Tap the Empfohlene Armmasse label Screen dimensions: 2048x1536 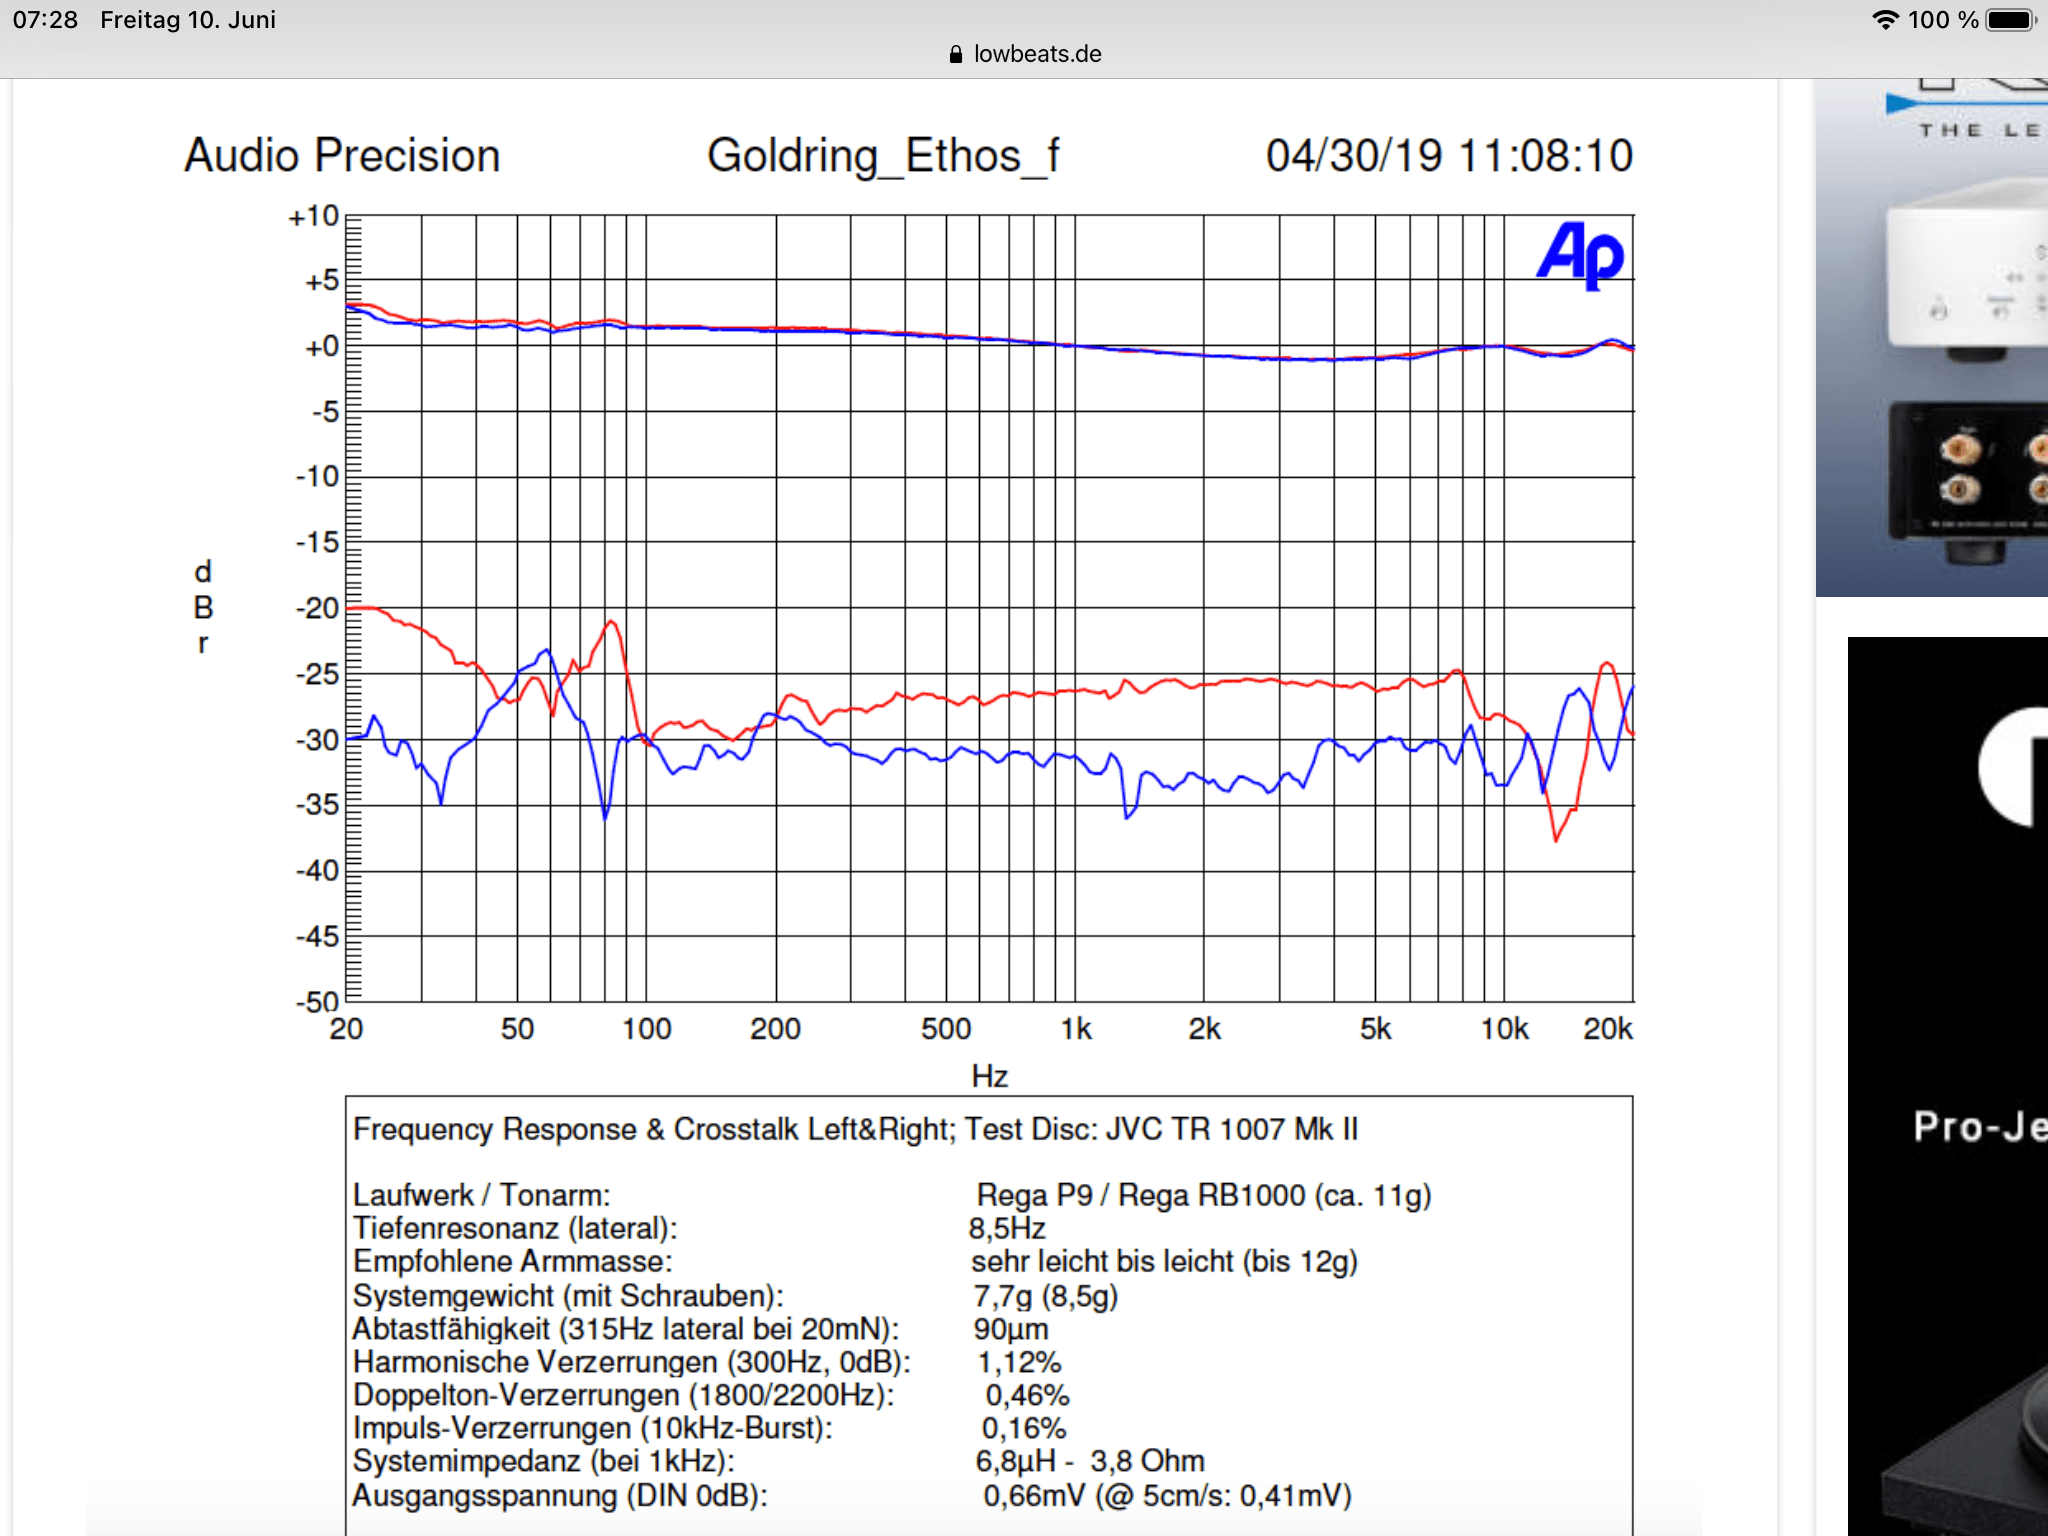(x=512, y=1261)
